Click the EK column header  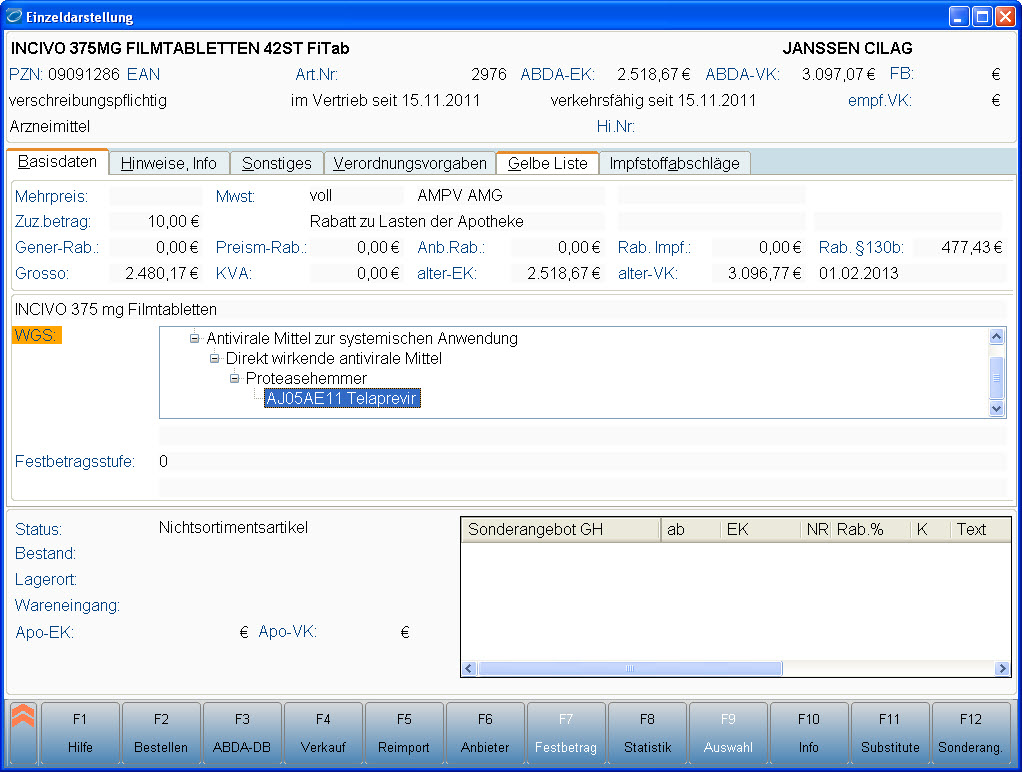coord(760,529)
